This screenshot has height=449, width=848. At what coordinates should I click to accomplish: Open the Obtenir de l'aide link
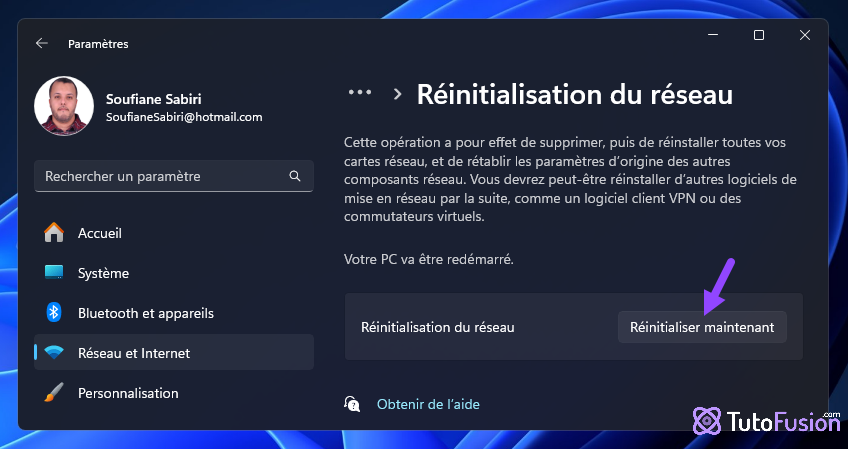428,404
